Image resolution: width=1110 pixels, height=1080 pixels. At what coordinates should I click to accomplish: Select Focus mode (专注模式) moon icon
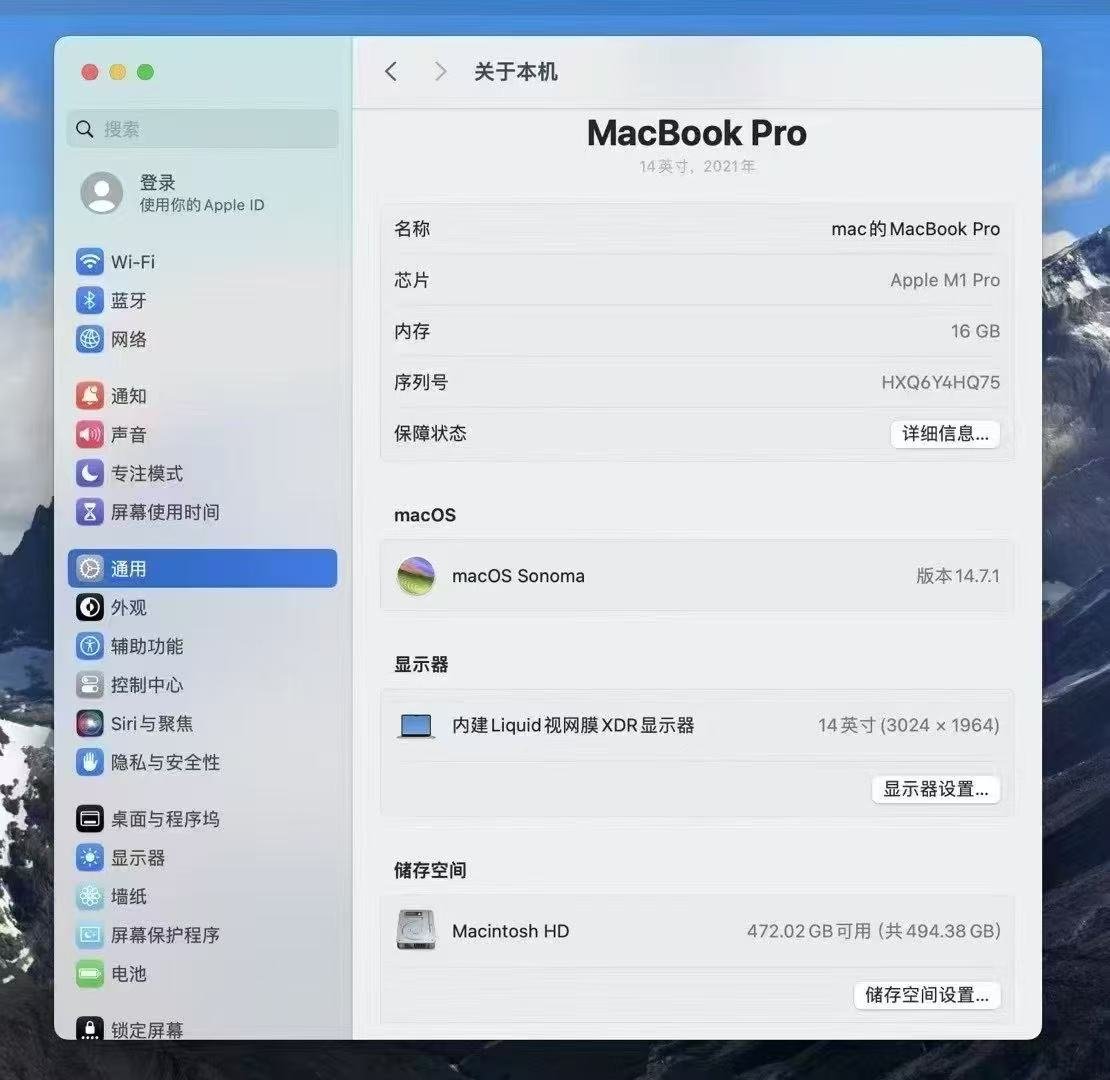(x=89, y=473)
